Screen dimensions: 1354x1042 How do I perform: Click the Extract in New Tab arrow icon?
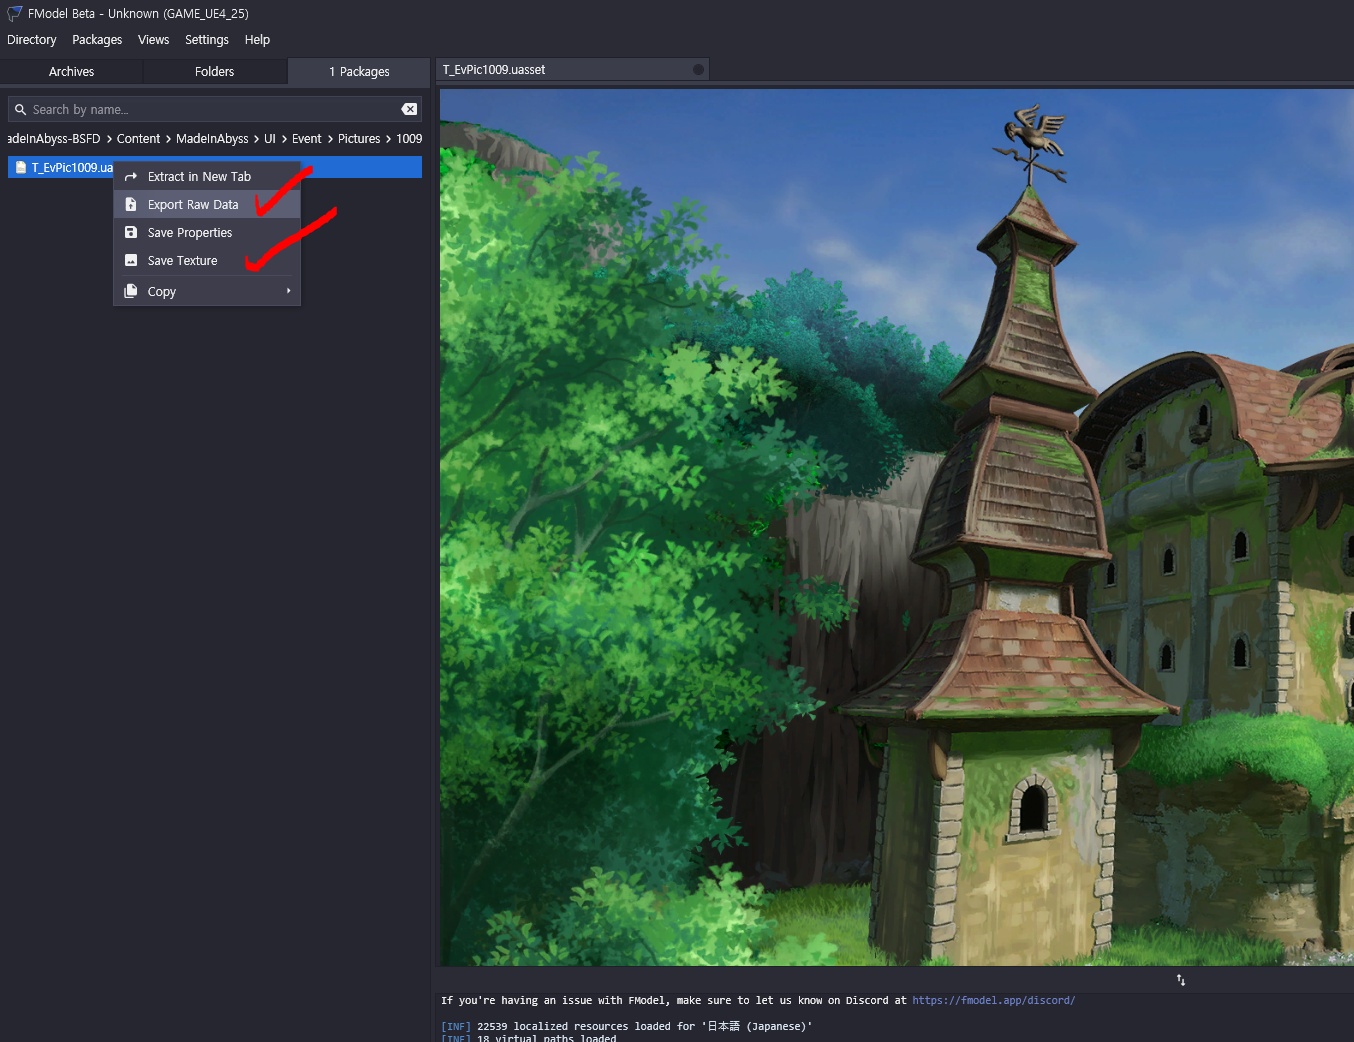(130, 177)
